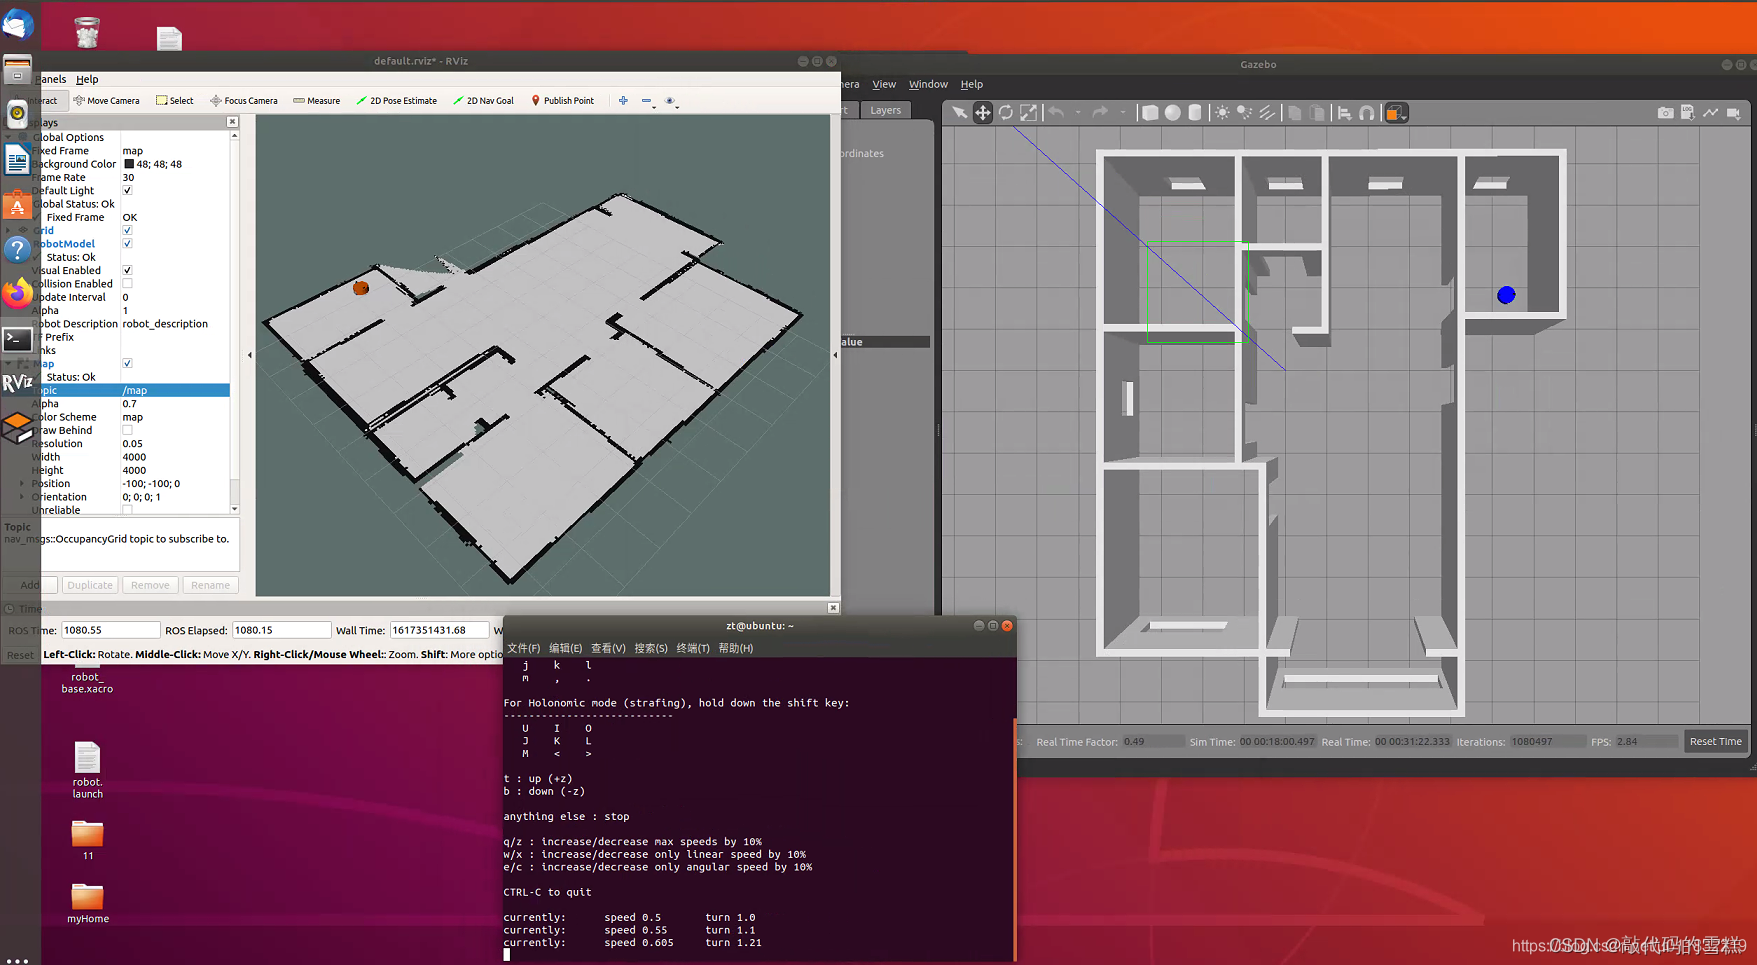This screenshot has height=965, width=1757.
Task: Take a Gazebo screenshot with camera icon
Action: [x=1665, y=113]
